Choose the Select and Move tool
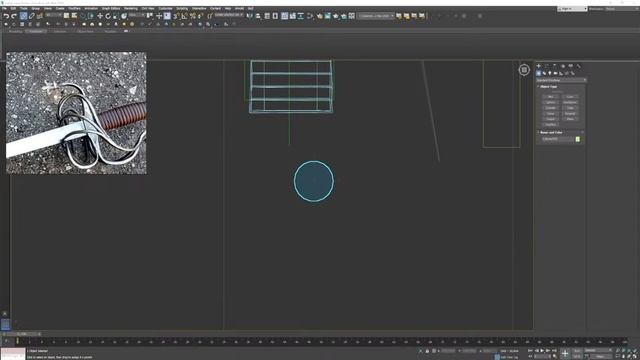 100,16
